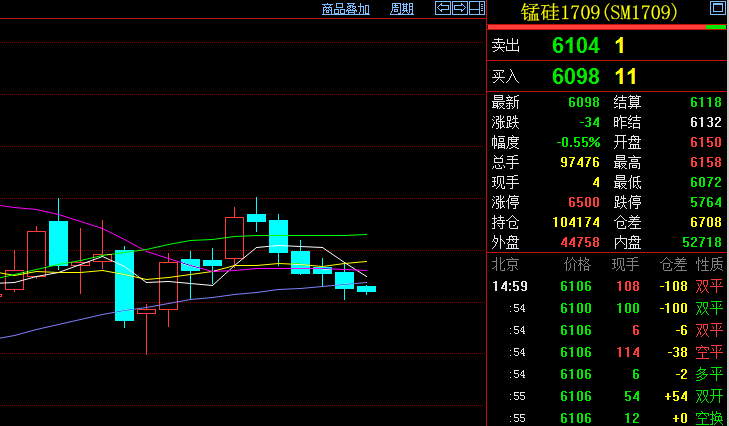Click the 幅度 value -0.55%
729x426 pixels.
pyautogui.click(x=578, y=142)
